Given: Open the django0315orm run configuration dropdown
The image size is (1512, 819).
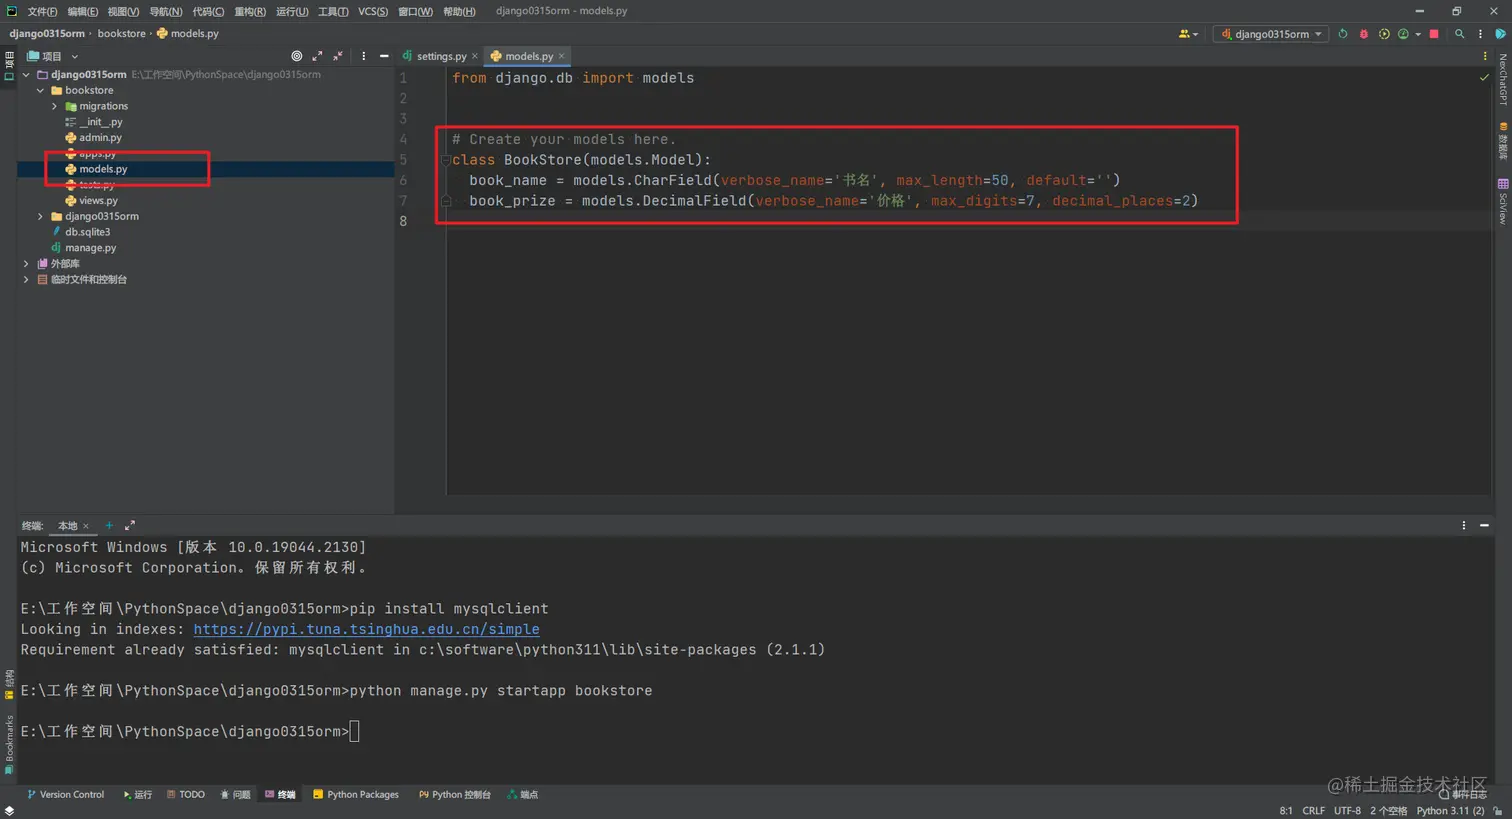Looking at the screenshot, I should tap(1271, 34).
